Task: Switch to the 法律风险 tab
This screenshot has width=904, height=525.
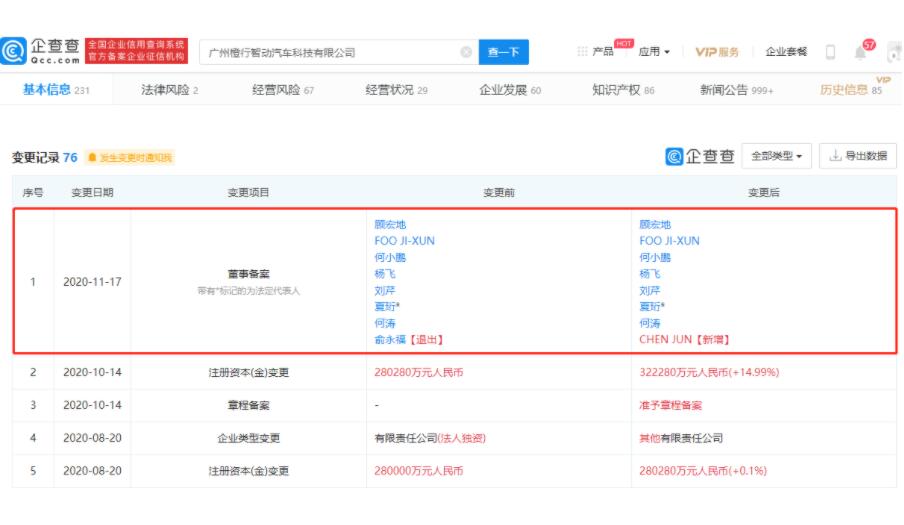Action: pyautogui.click(x=170, y=90)
